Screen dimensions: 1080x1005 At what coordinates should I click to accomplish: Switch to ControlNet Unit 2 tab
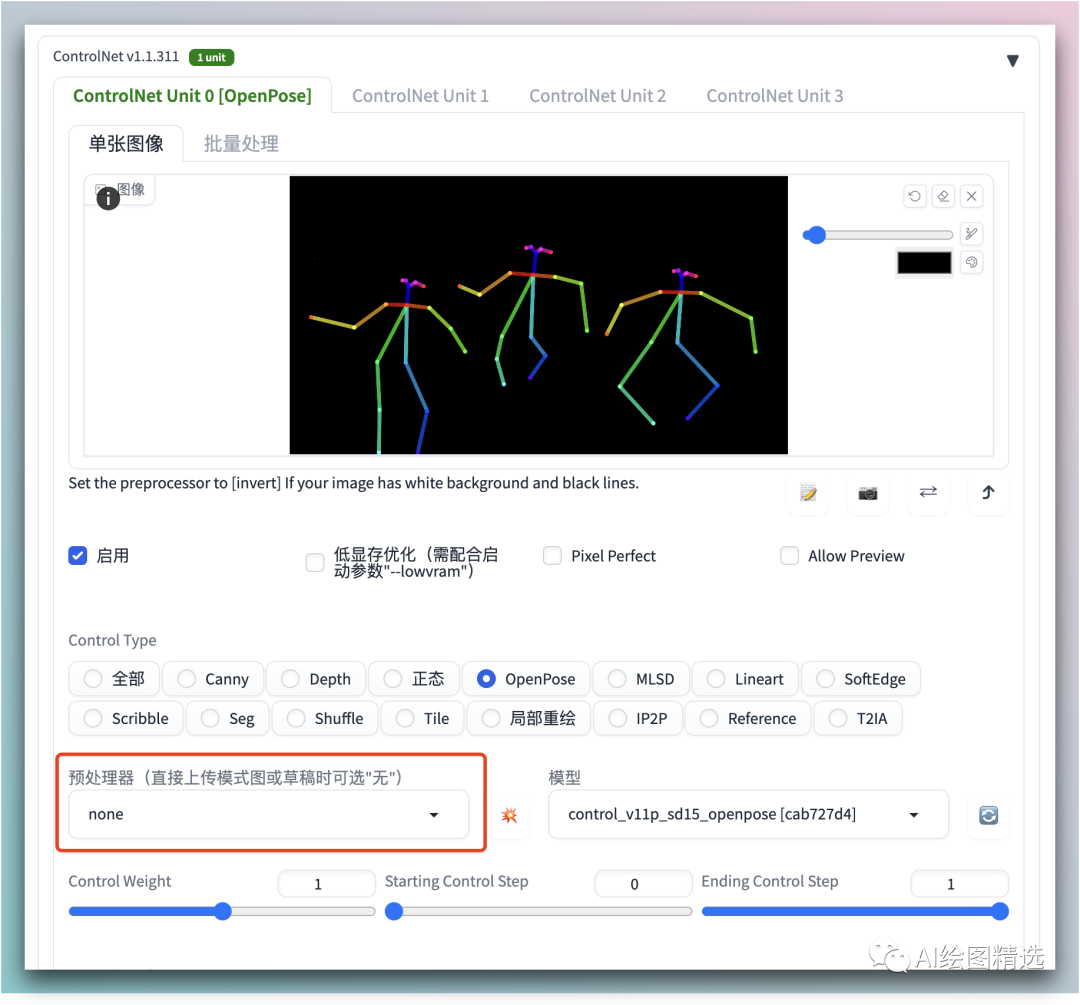pos(597,96)
